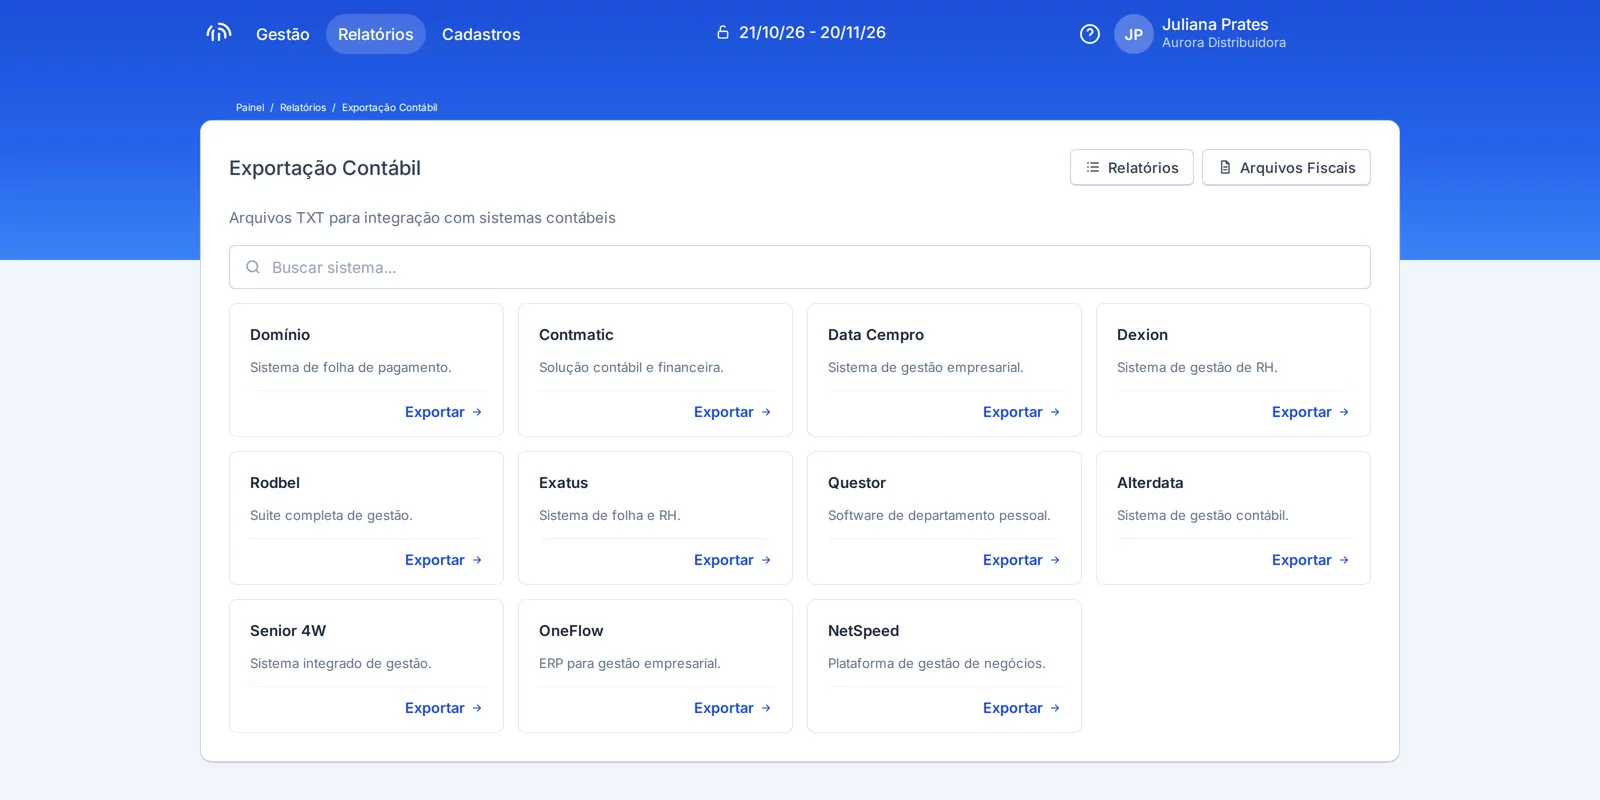This screenshot has height=800, width=1600.
Task: Export for the NetSpeed system
Action: pos(1022,708)
